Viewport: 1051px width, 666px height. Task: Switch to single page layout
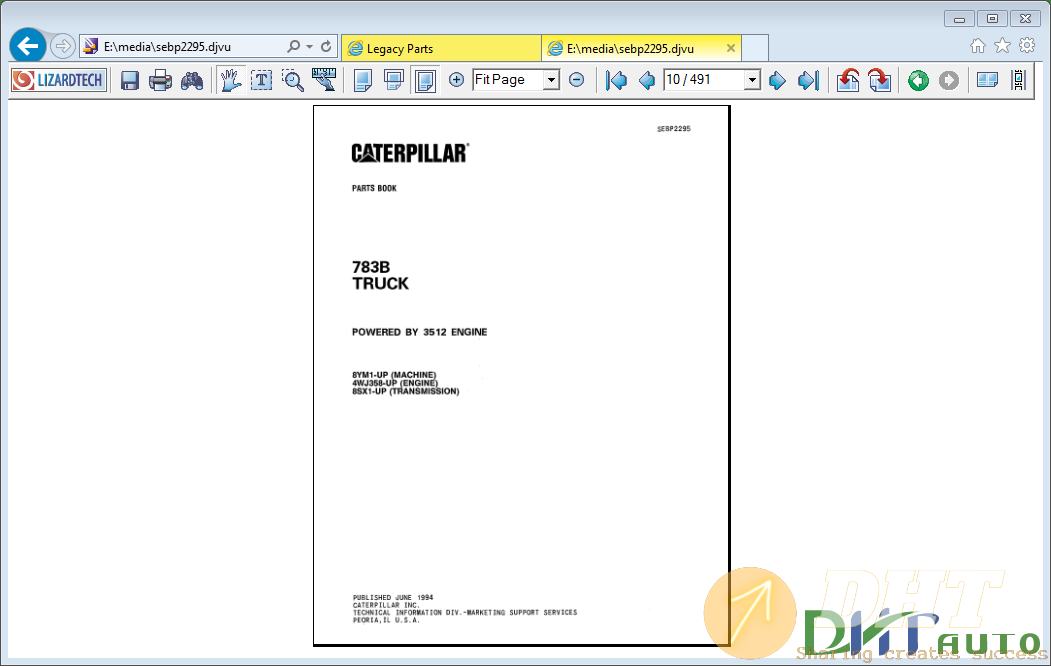pos(363,81)
